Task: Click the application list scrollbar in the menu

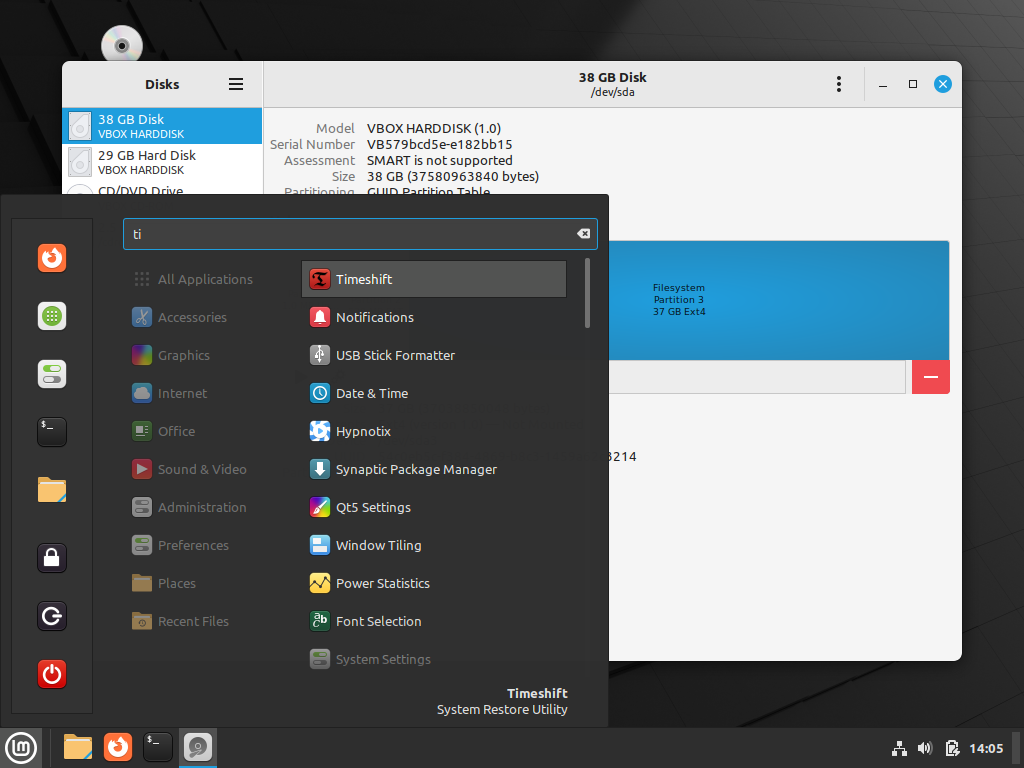Action: pos(587,293)
